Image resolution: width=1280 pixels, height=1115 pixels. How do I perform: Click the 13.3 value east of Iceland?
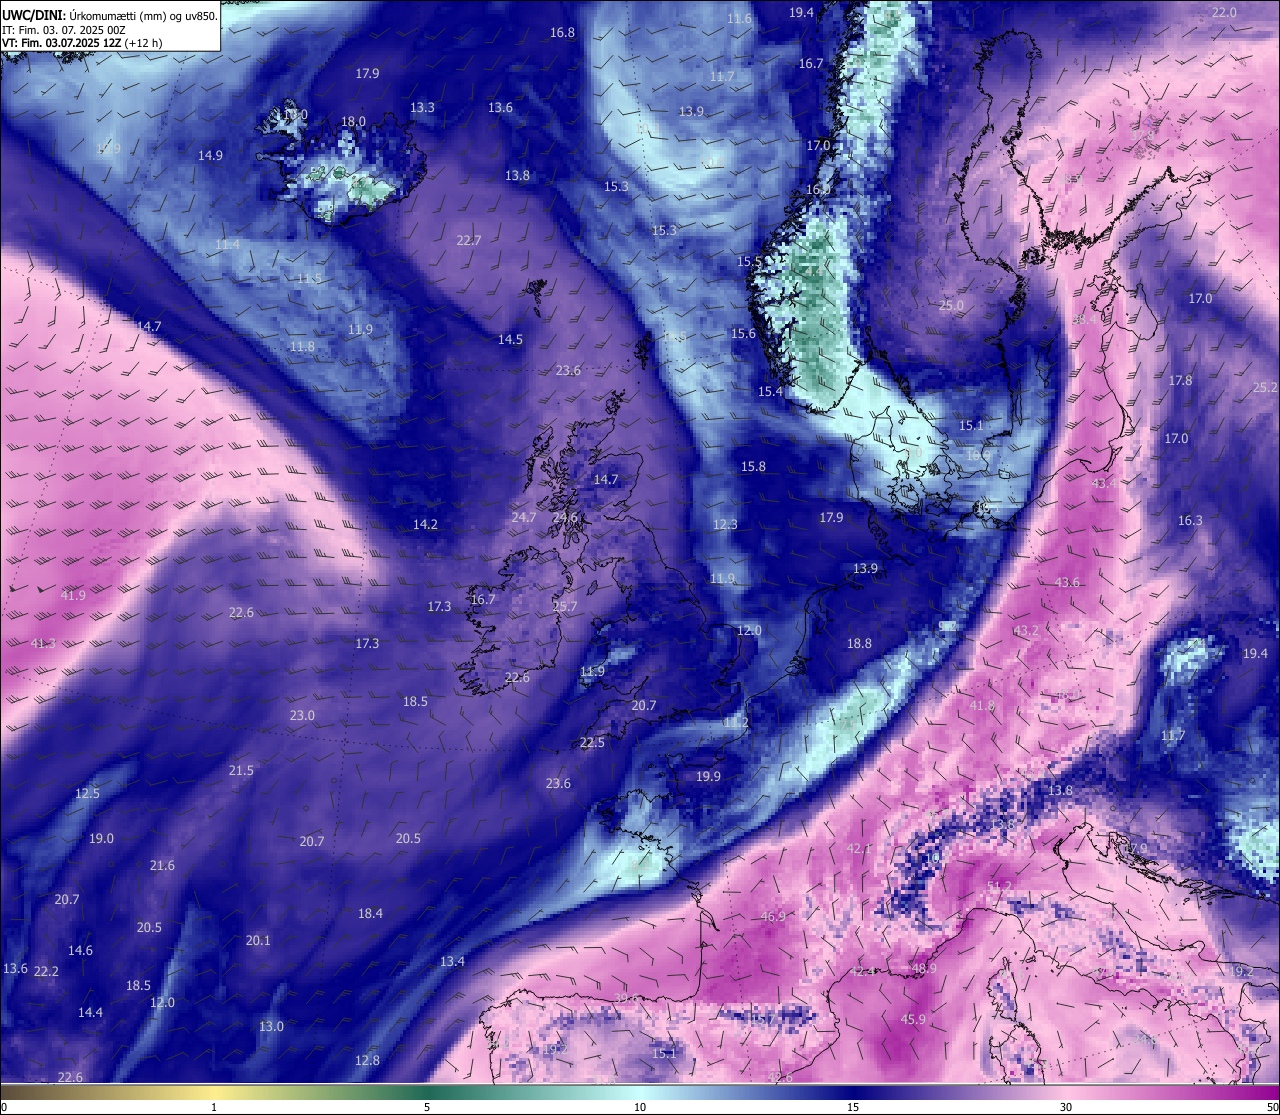[x=422, y=107]
